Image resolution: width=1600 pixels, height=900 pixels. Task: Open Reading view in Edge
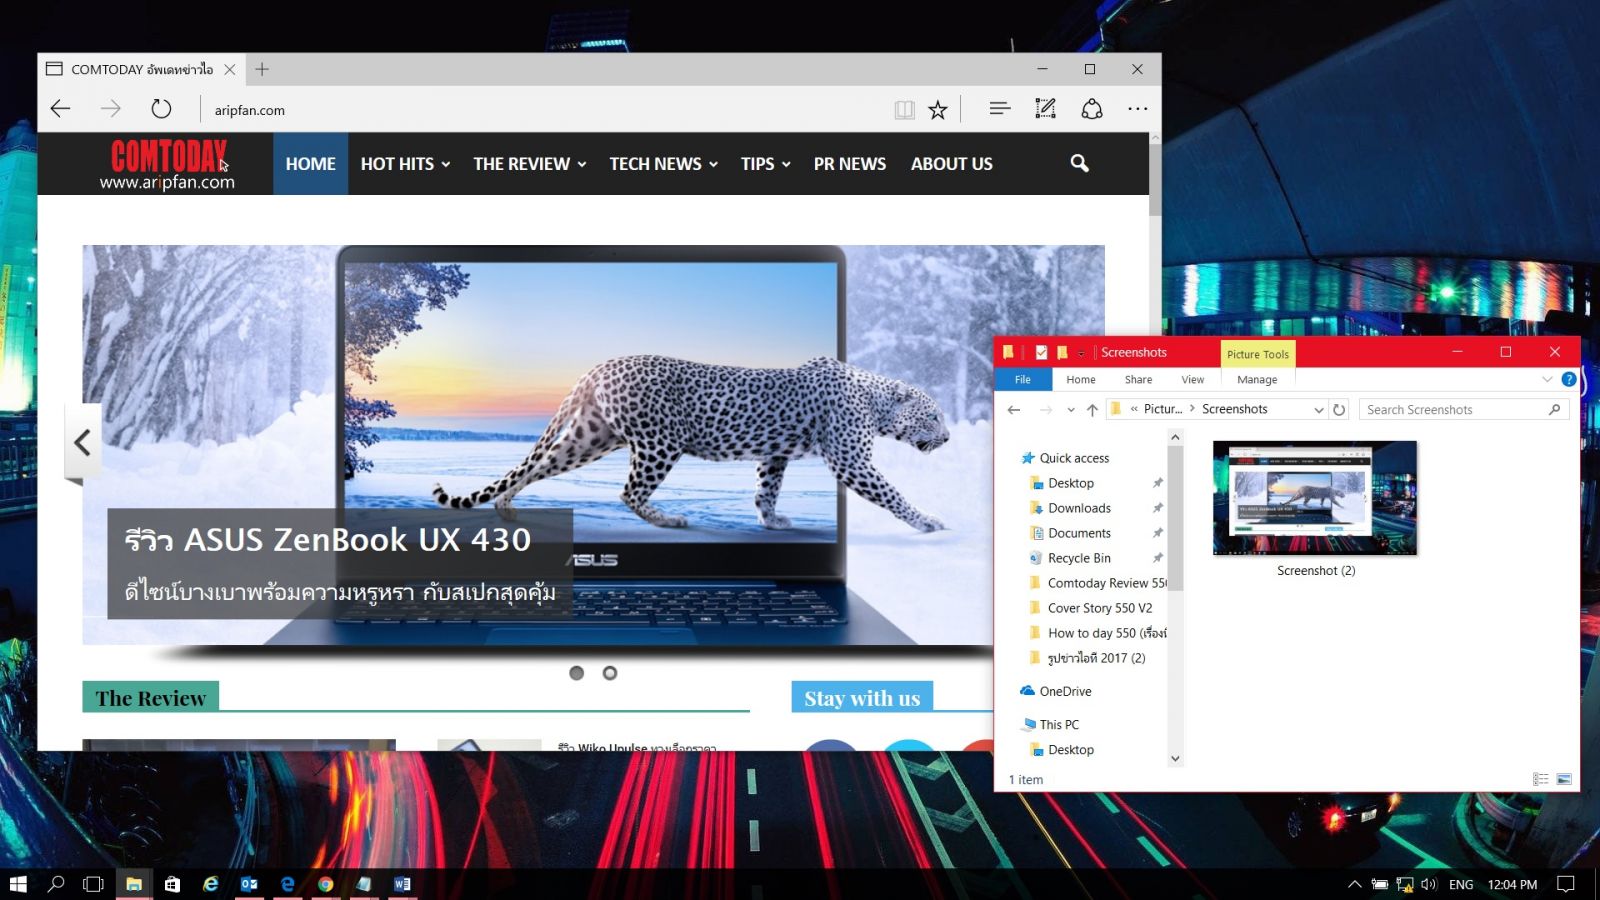(904, 110)
